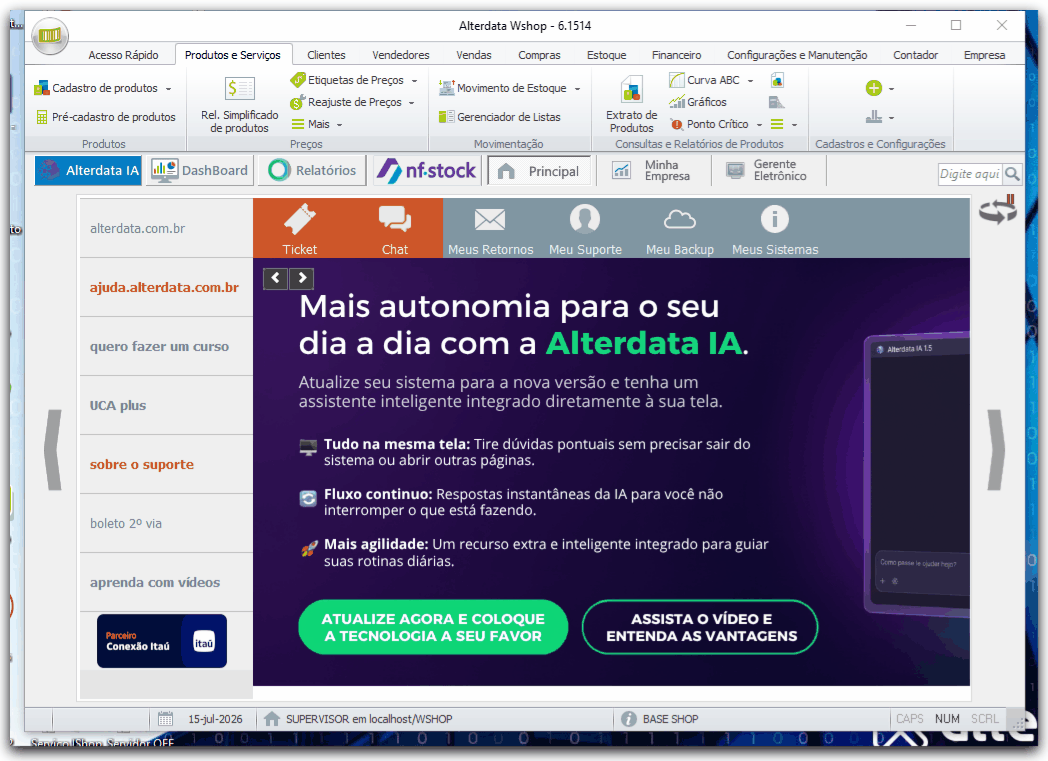Expand Curva ABC dropdown arrow
The image size is (1048, 761).
pos(751,81)
